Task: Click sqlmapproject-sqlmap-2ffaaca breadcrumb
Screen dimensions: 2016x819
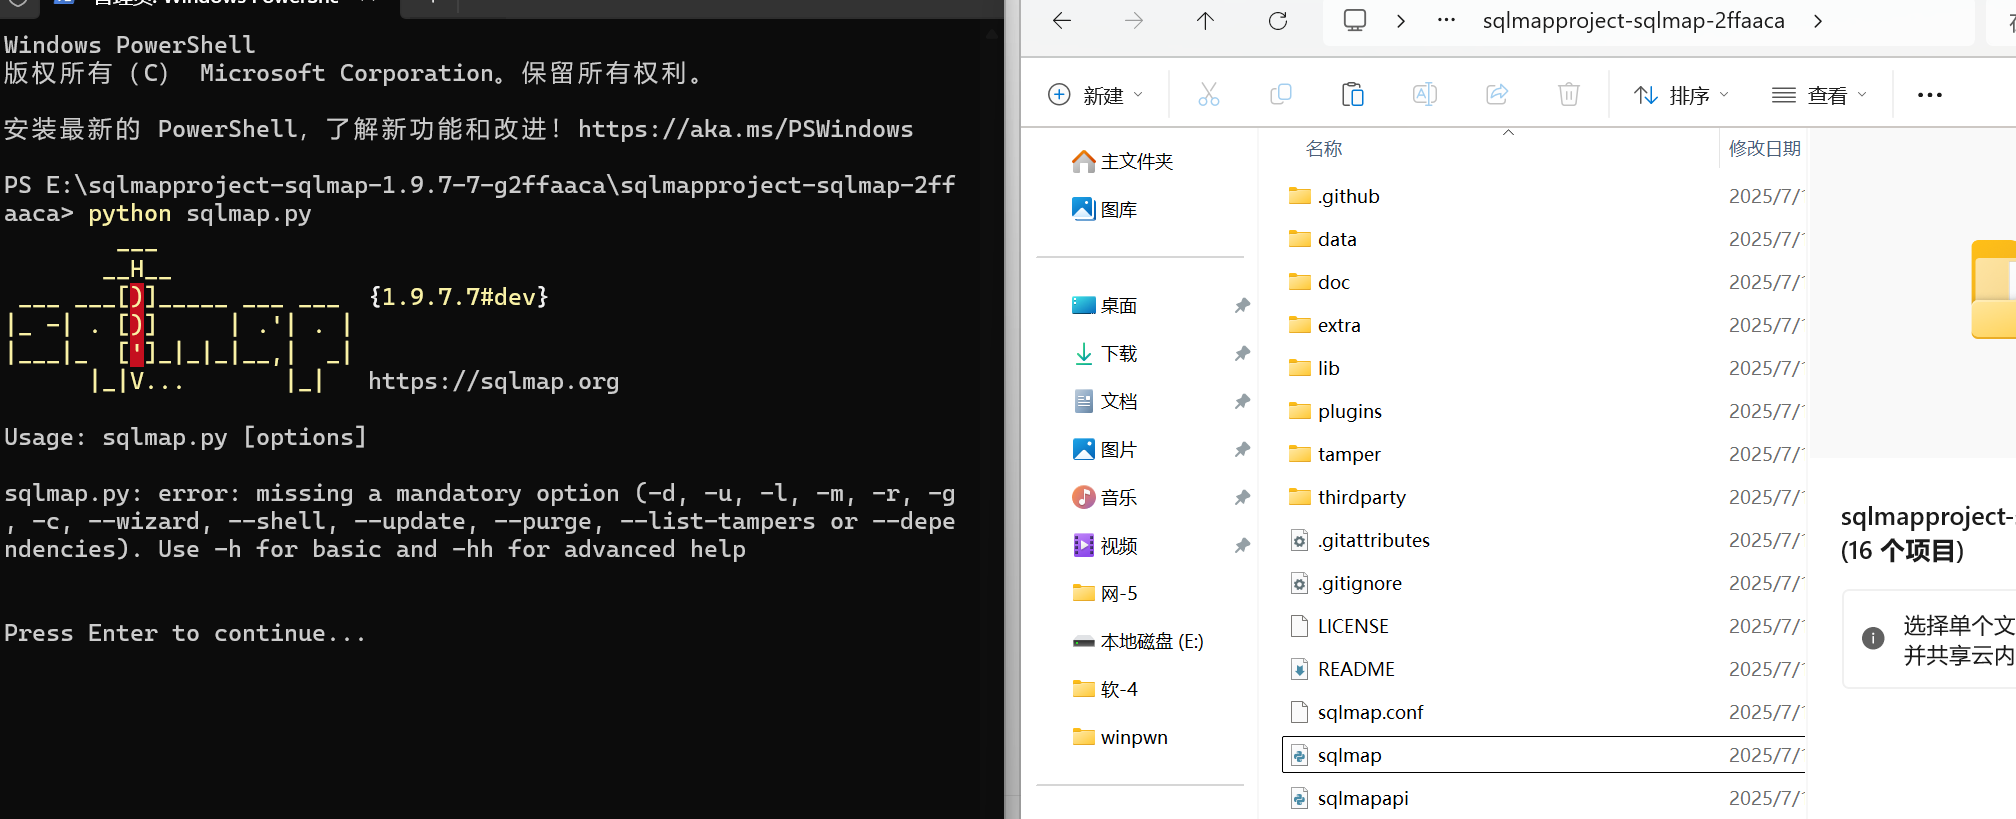Action: (x=1633, y=21)
